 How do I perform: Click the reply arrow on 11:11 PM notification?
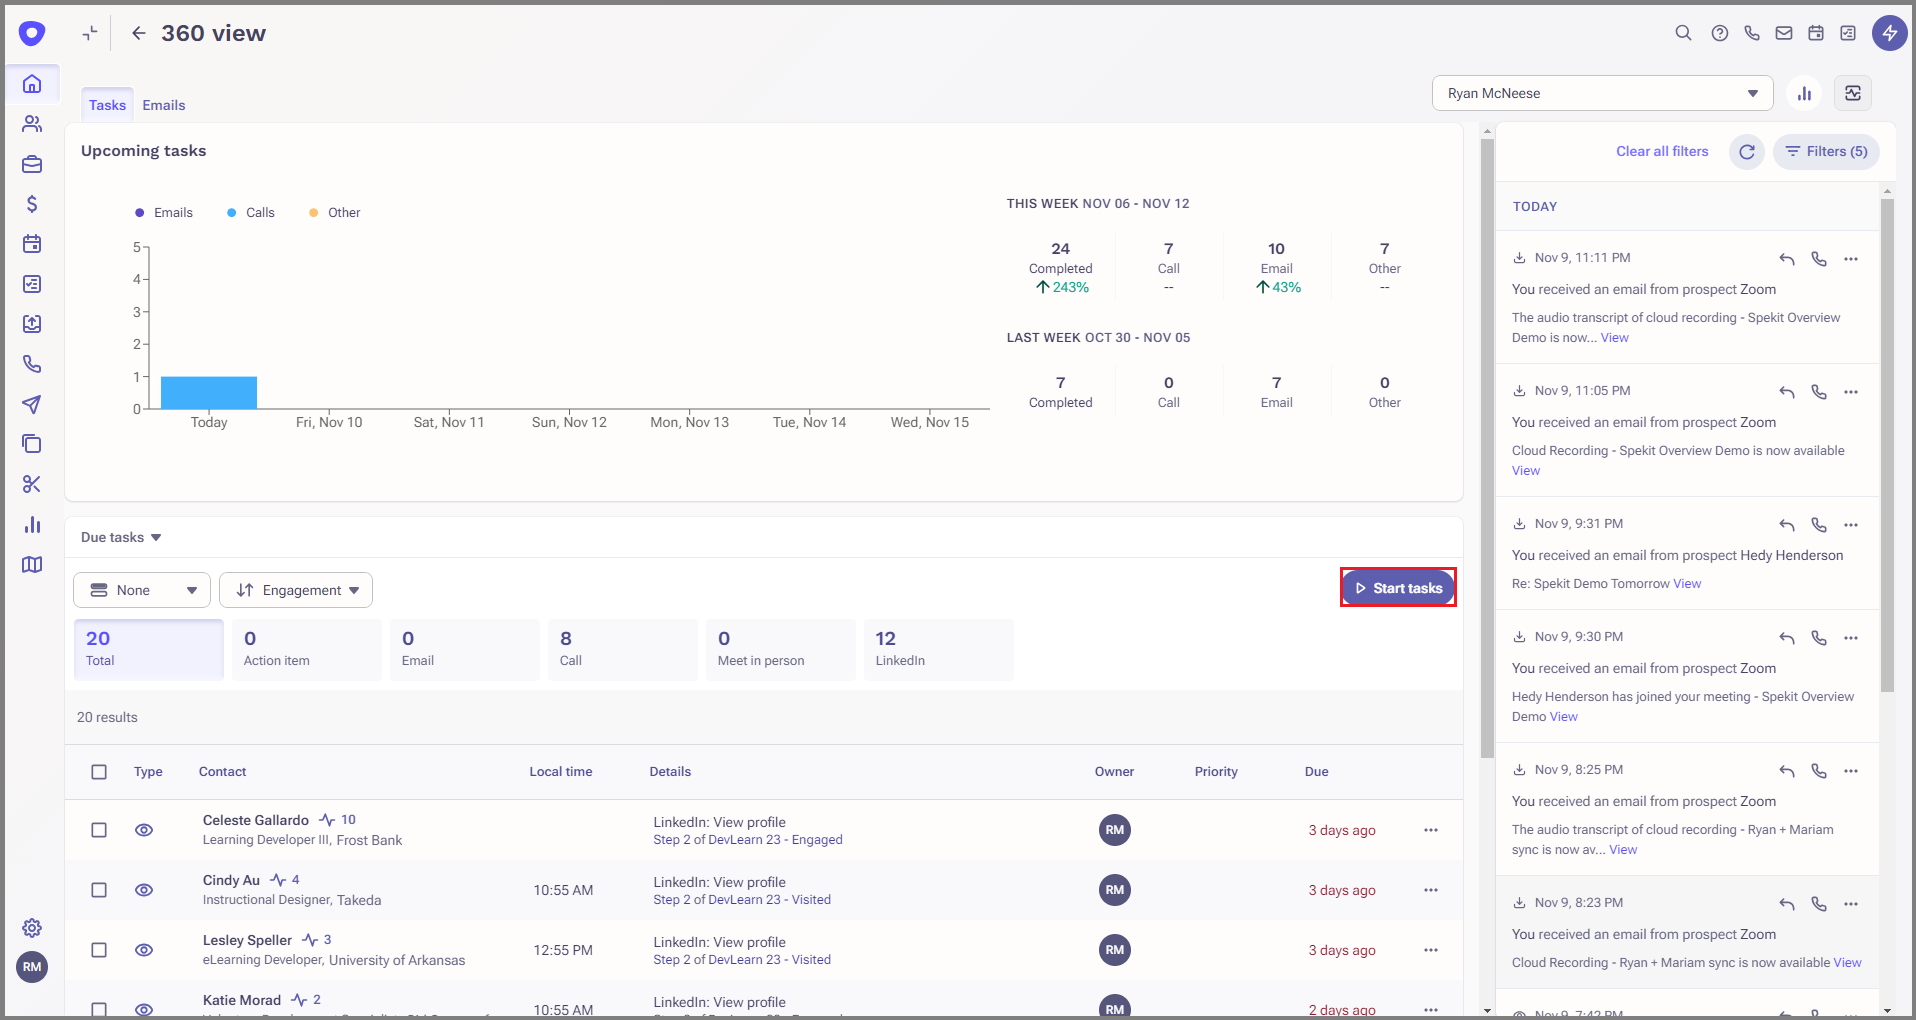[1786, 259]
